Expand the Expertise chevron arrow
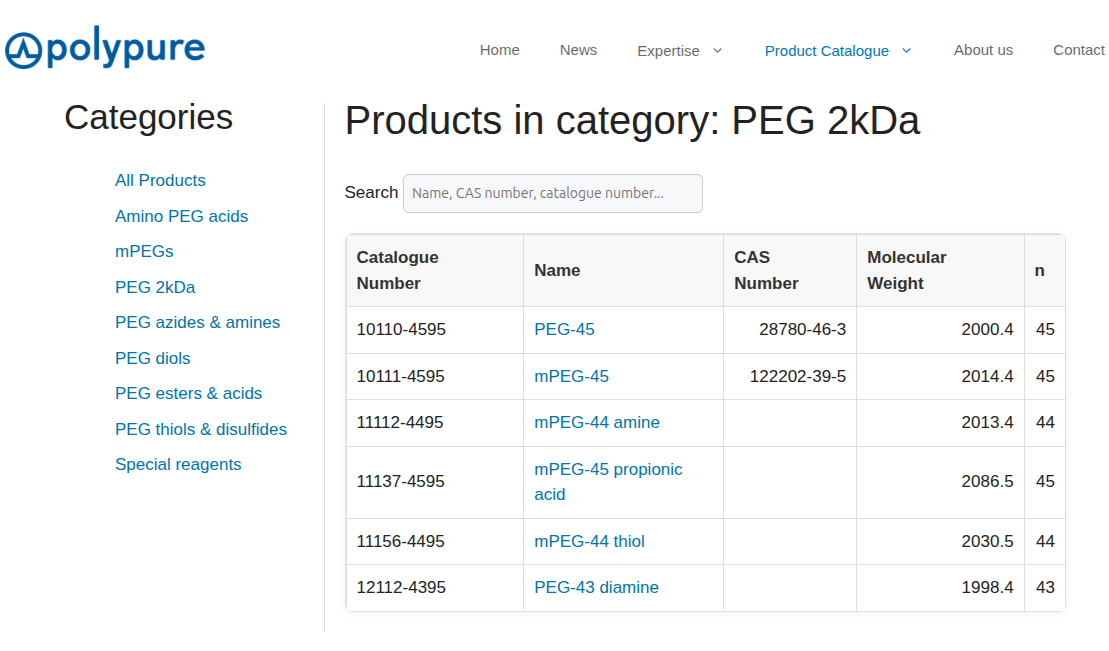Image resolution: width=1109 pixels, height=651 pixels. (717, 50)
